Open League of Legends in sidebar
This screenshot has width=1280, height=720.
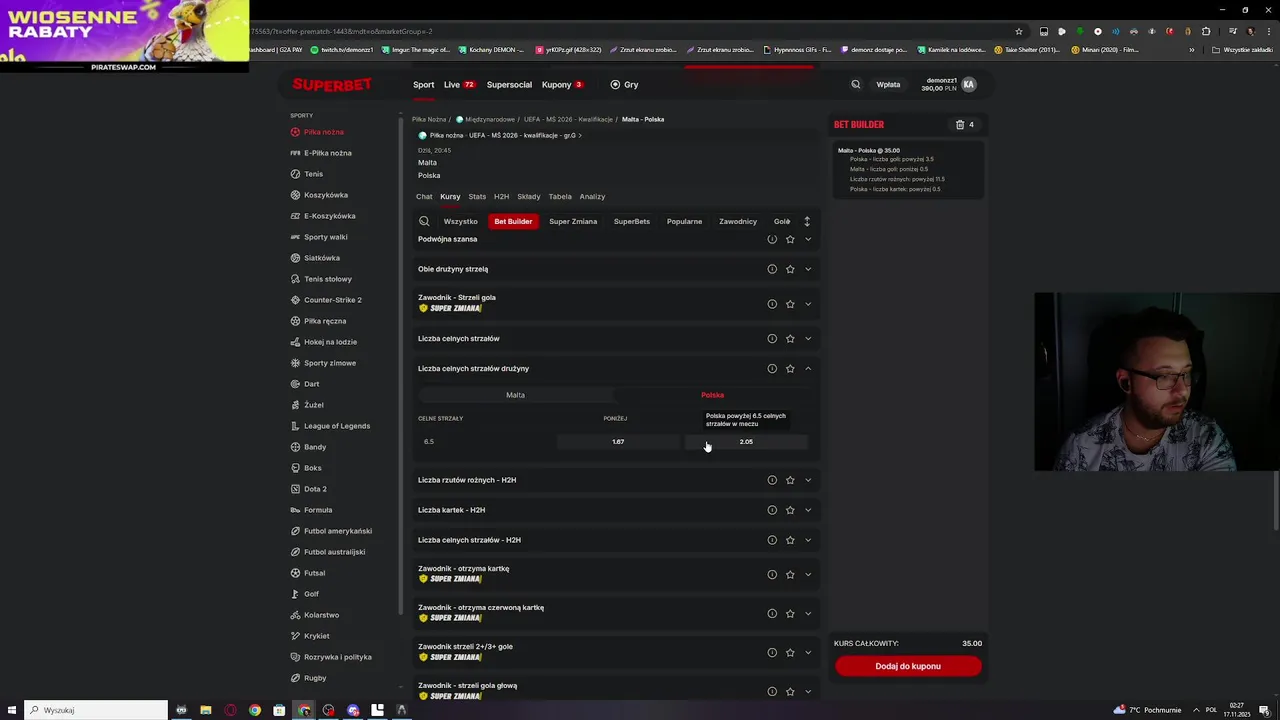pos(336,426)
